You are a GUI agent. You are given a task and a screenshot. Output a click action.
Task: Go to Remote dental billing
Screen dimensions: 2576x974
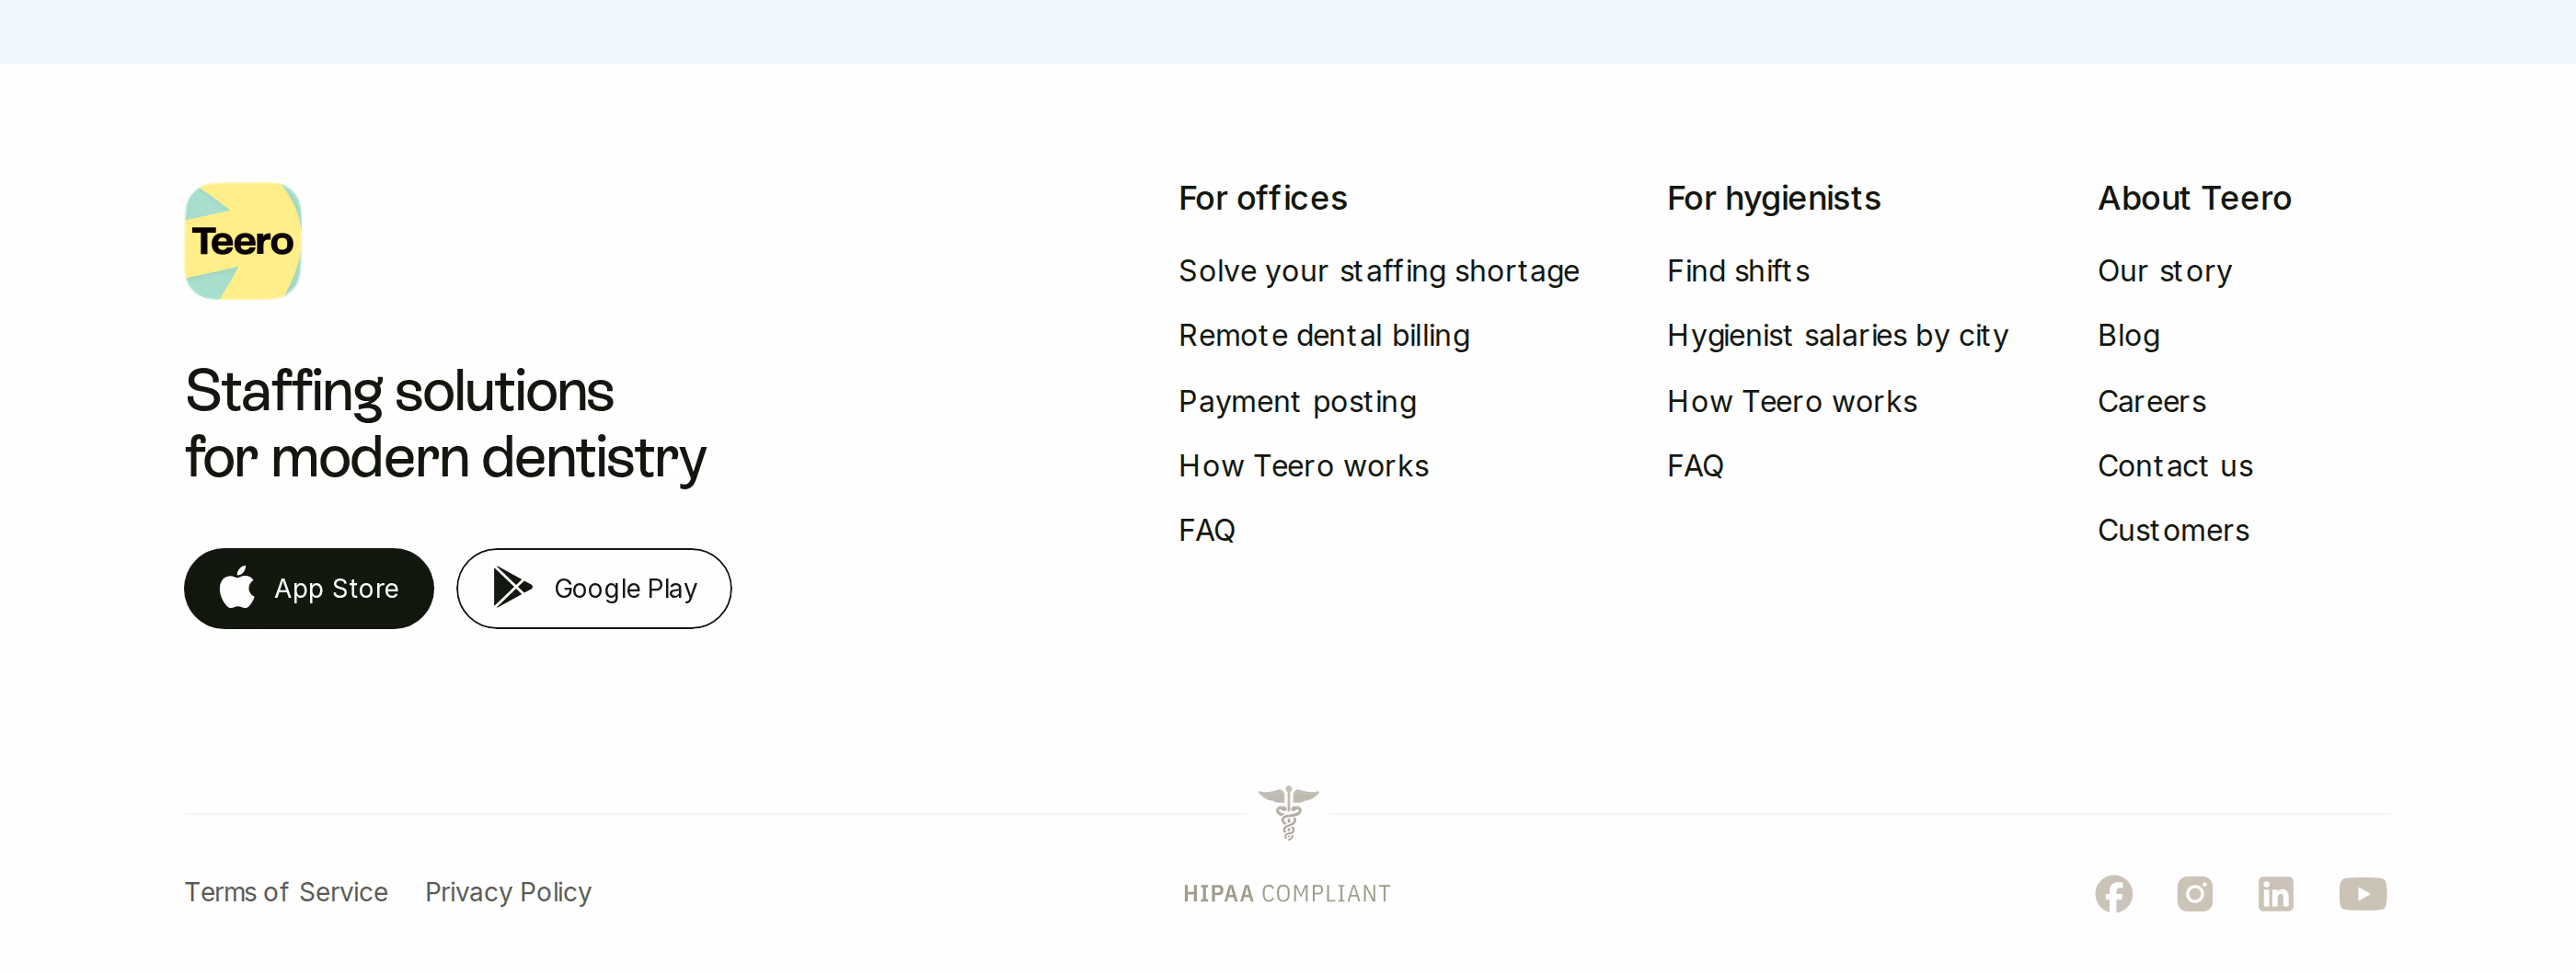point(1324,336)
